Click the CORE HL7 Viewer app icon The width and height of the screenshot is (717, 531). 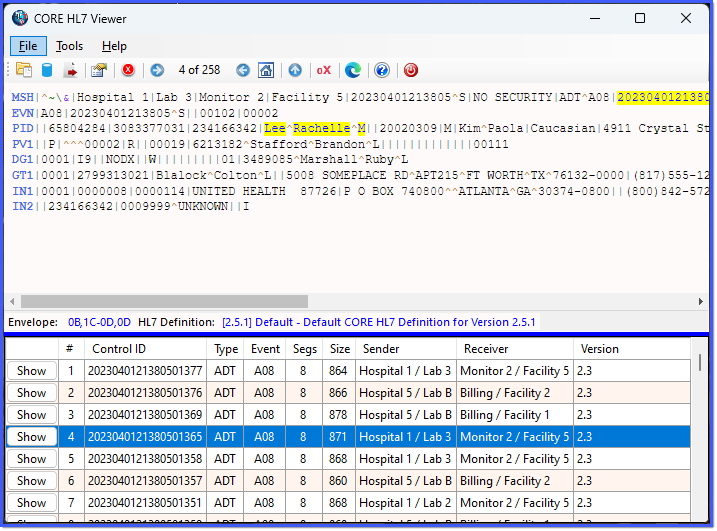[20, 18]
